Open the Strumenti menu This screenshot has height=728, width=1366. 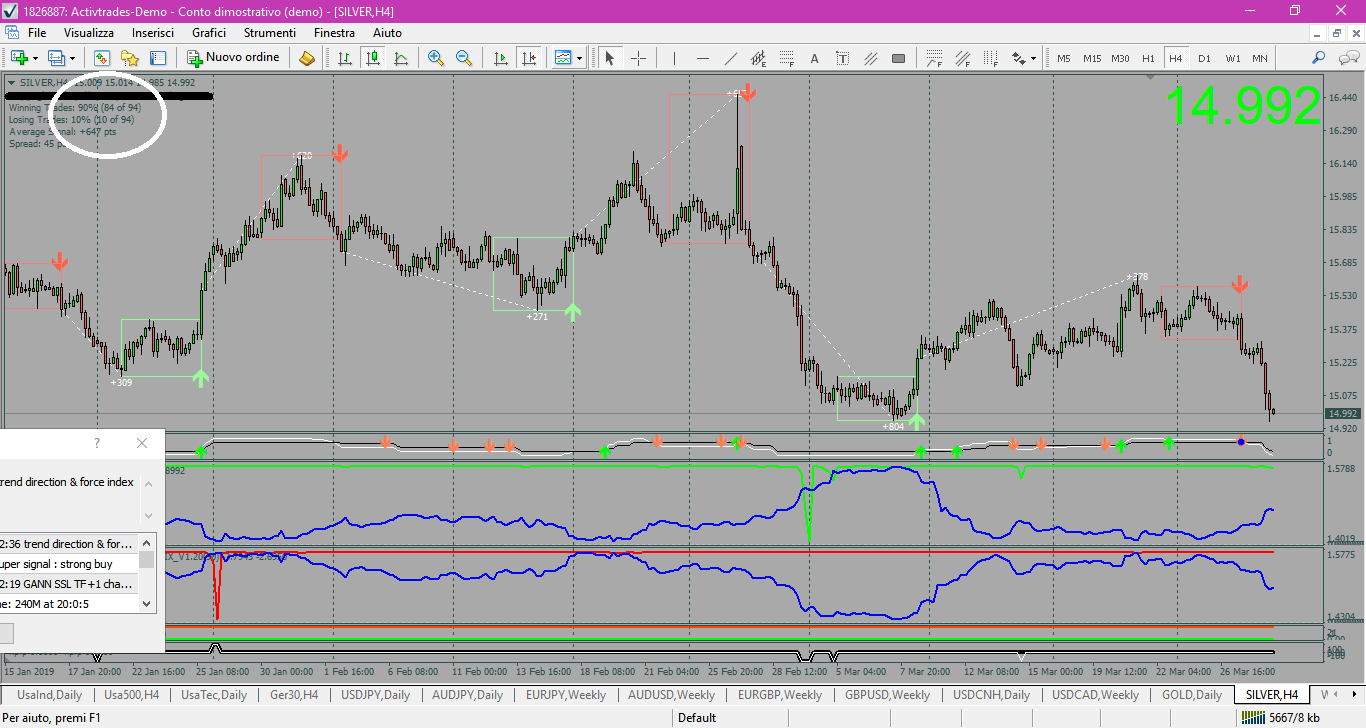pos(270,33)
